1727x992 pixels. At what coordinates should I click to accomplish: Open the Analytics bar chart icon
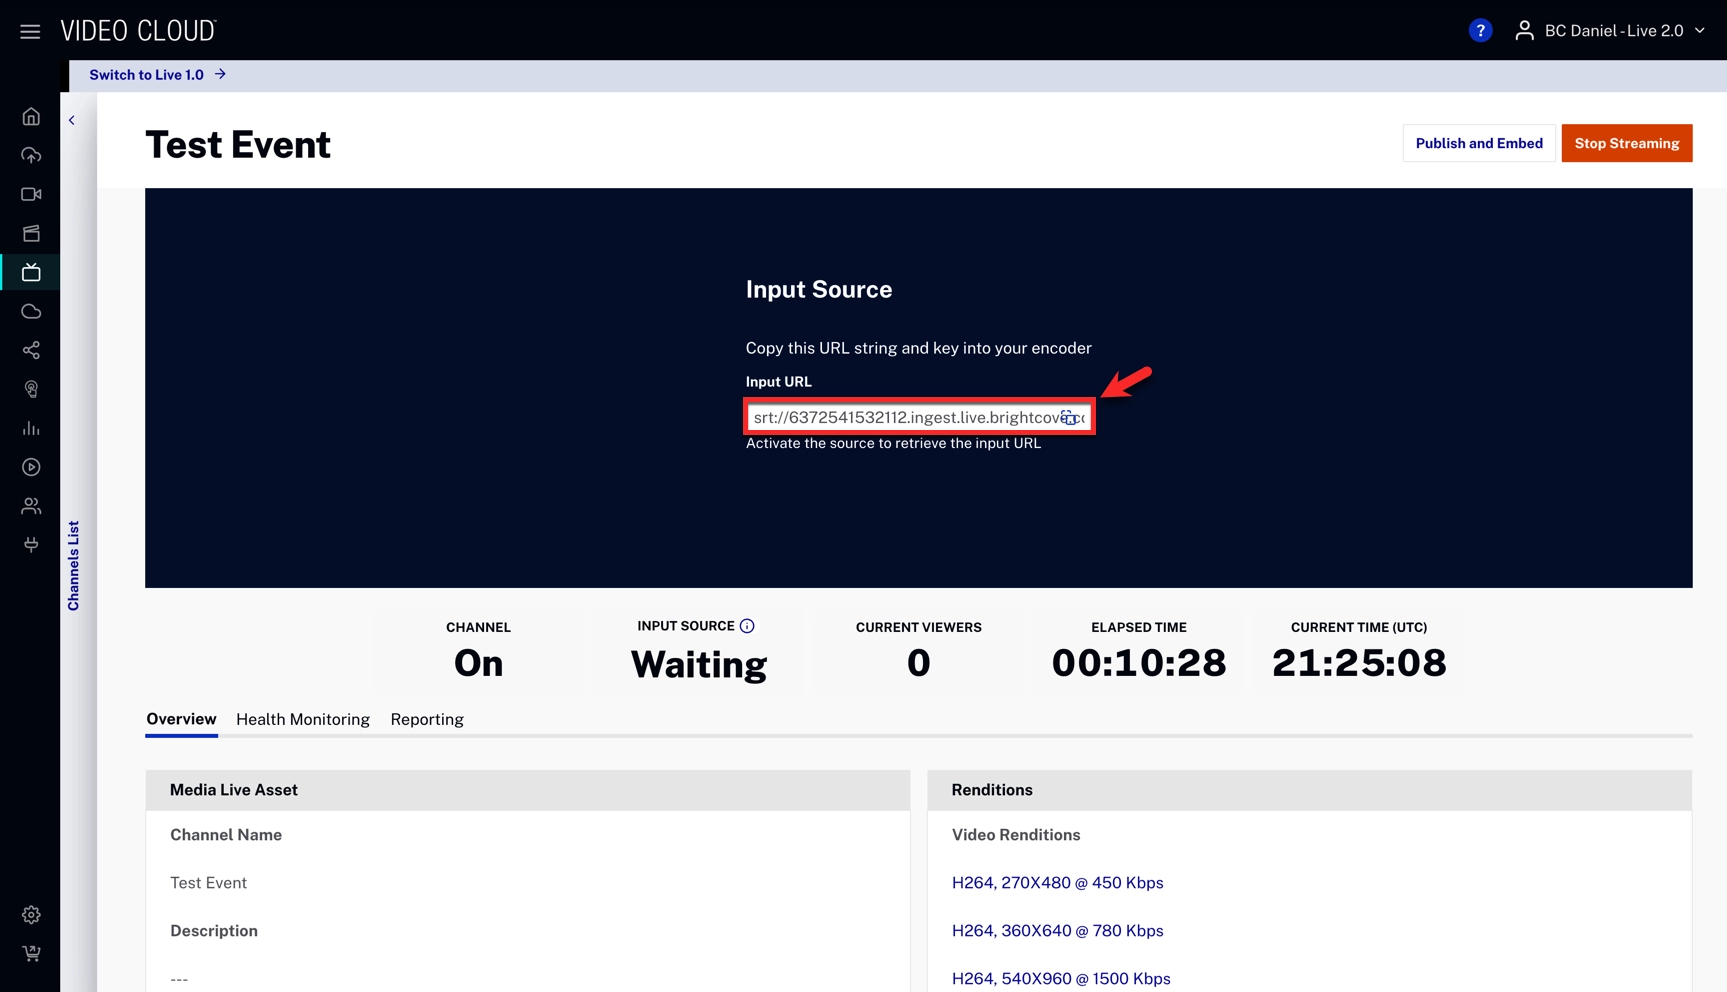click(31, 428)
